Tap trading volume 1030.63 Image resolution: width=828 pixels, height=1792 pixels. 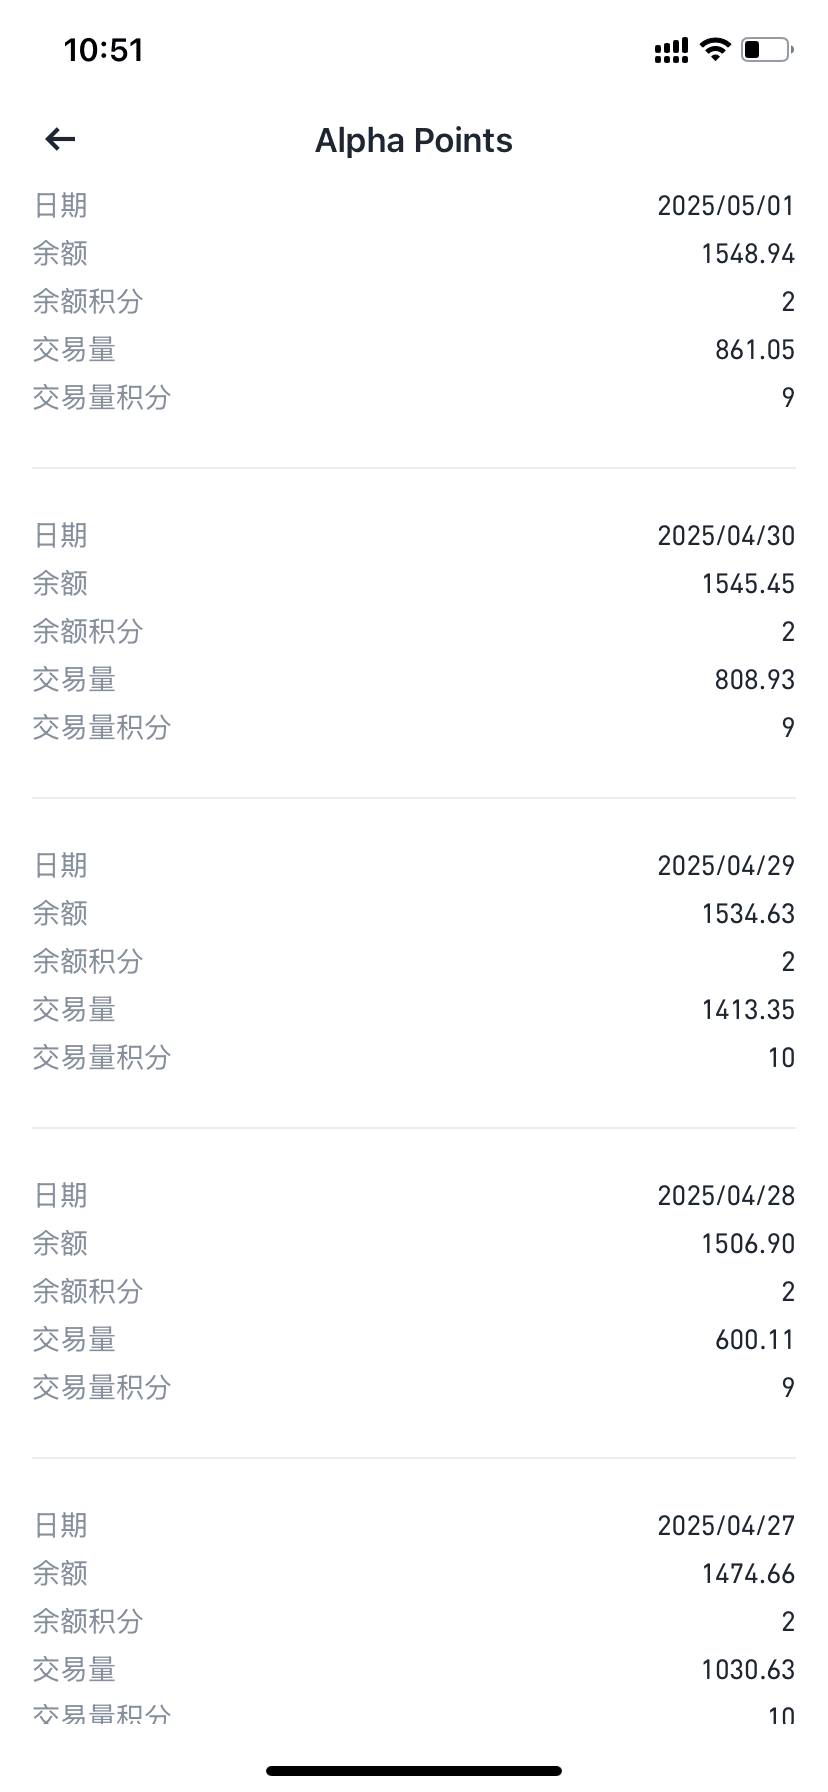[747, 1670]
